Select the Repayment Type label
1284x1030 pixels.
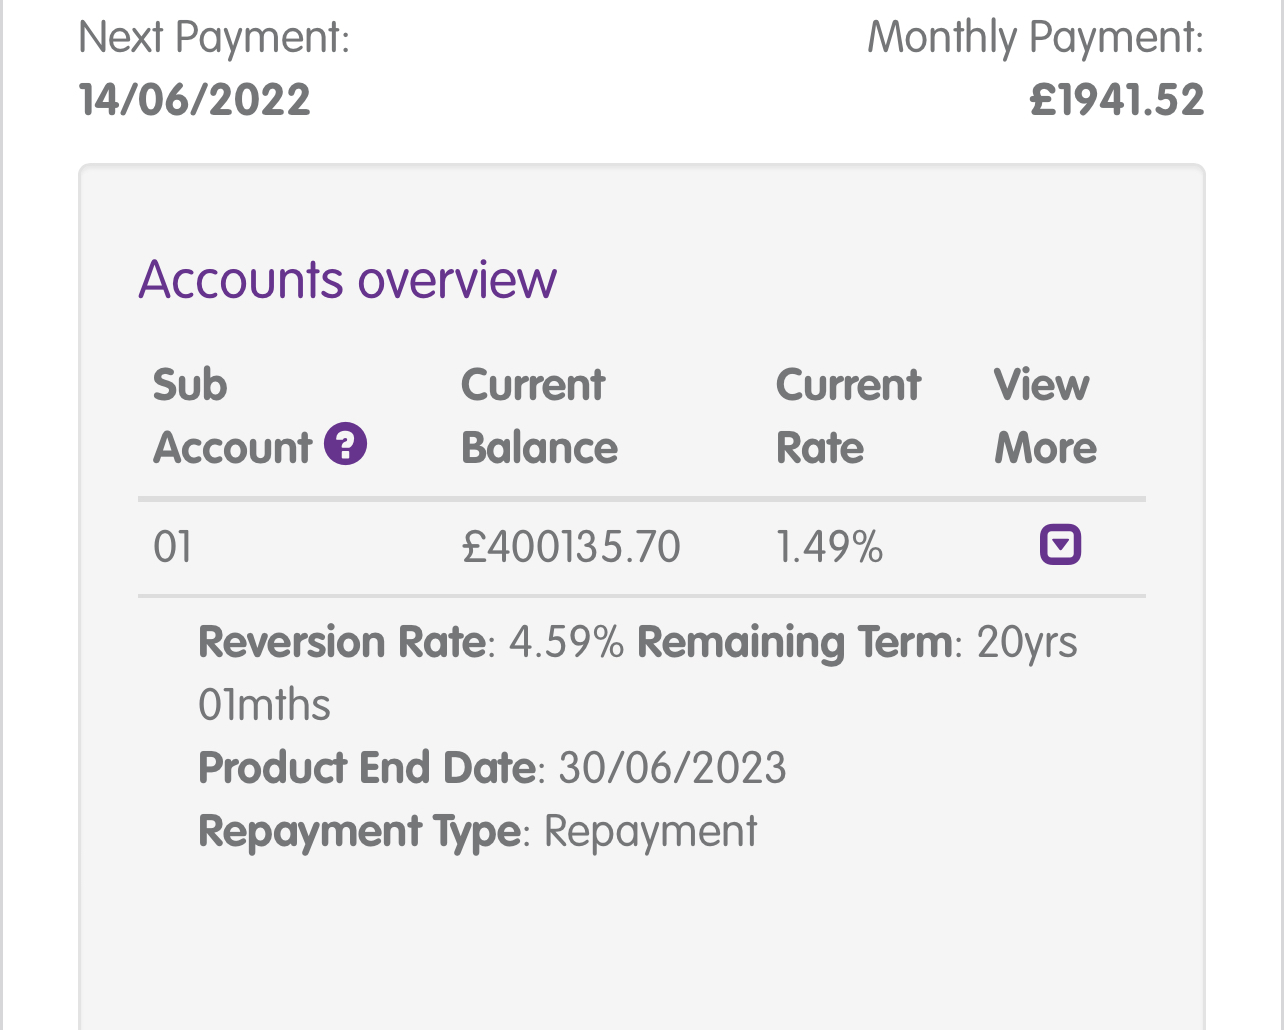point(360,832)
